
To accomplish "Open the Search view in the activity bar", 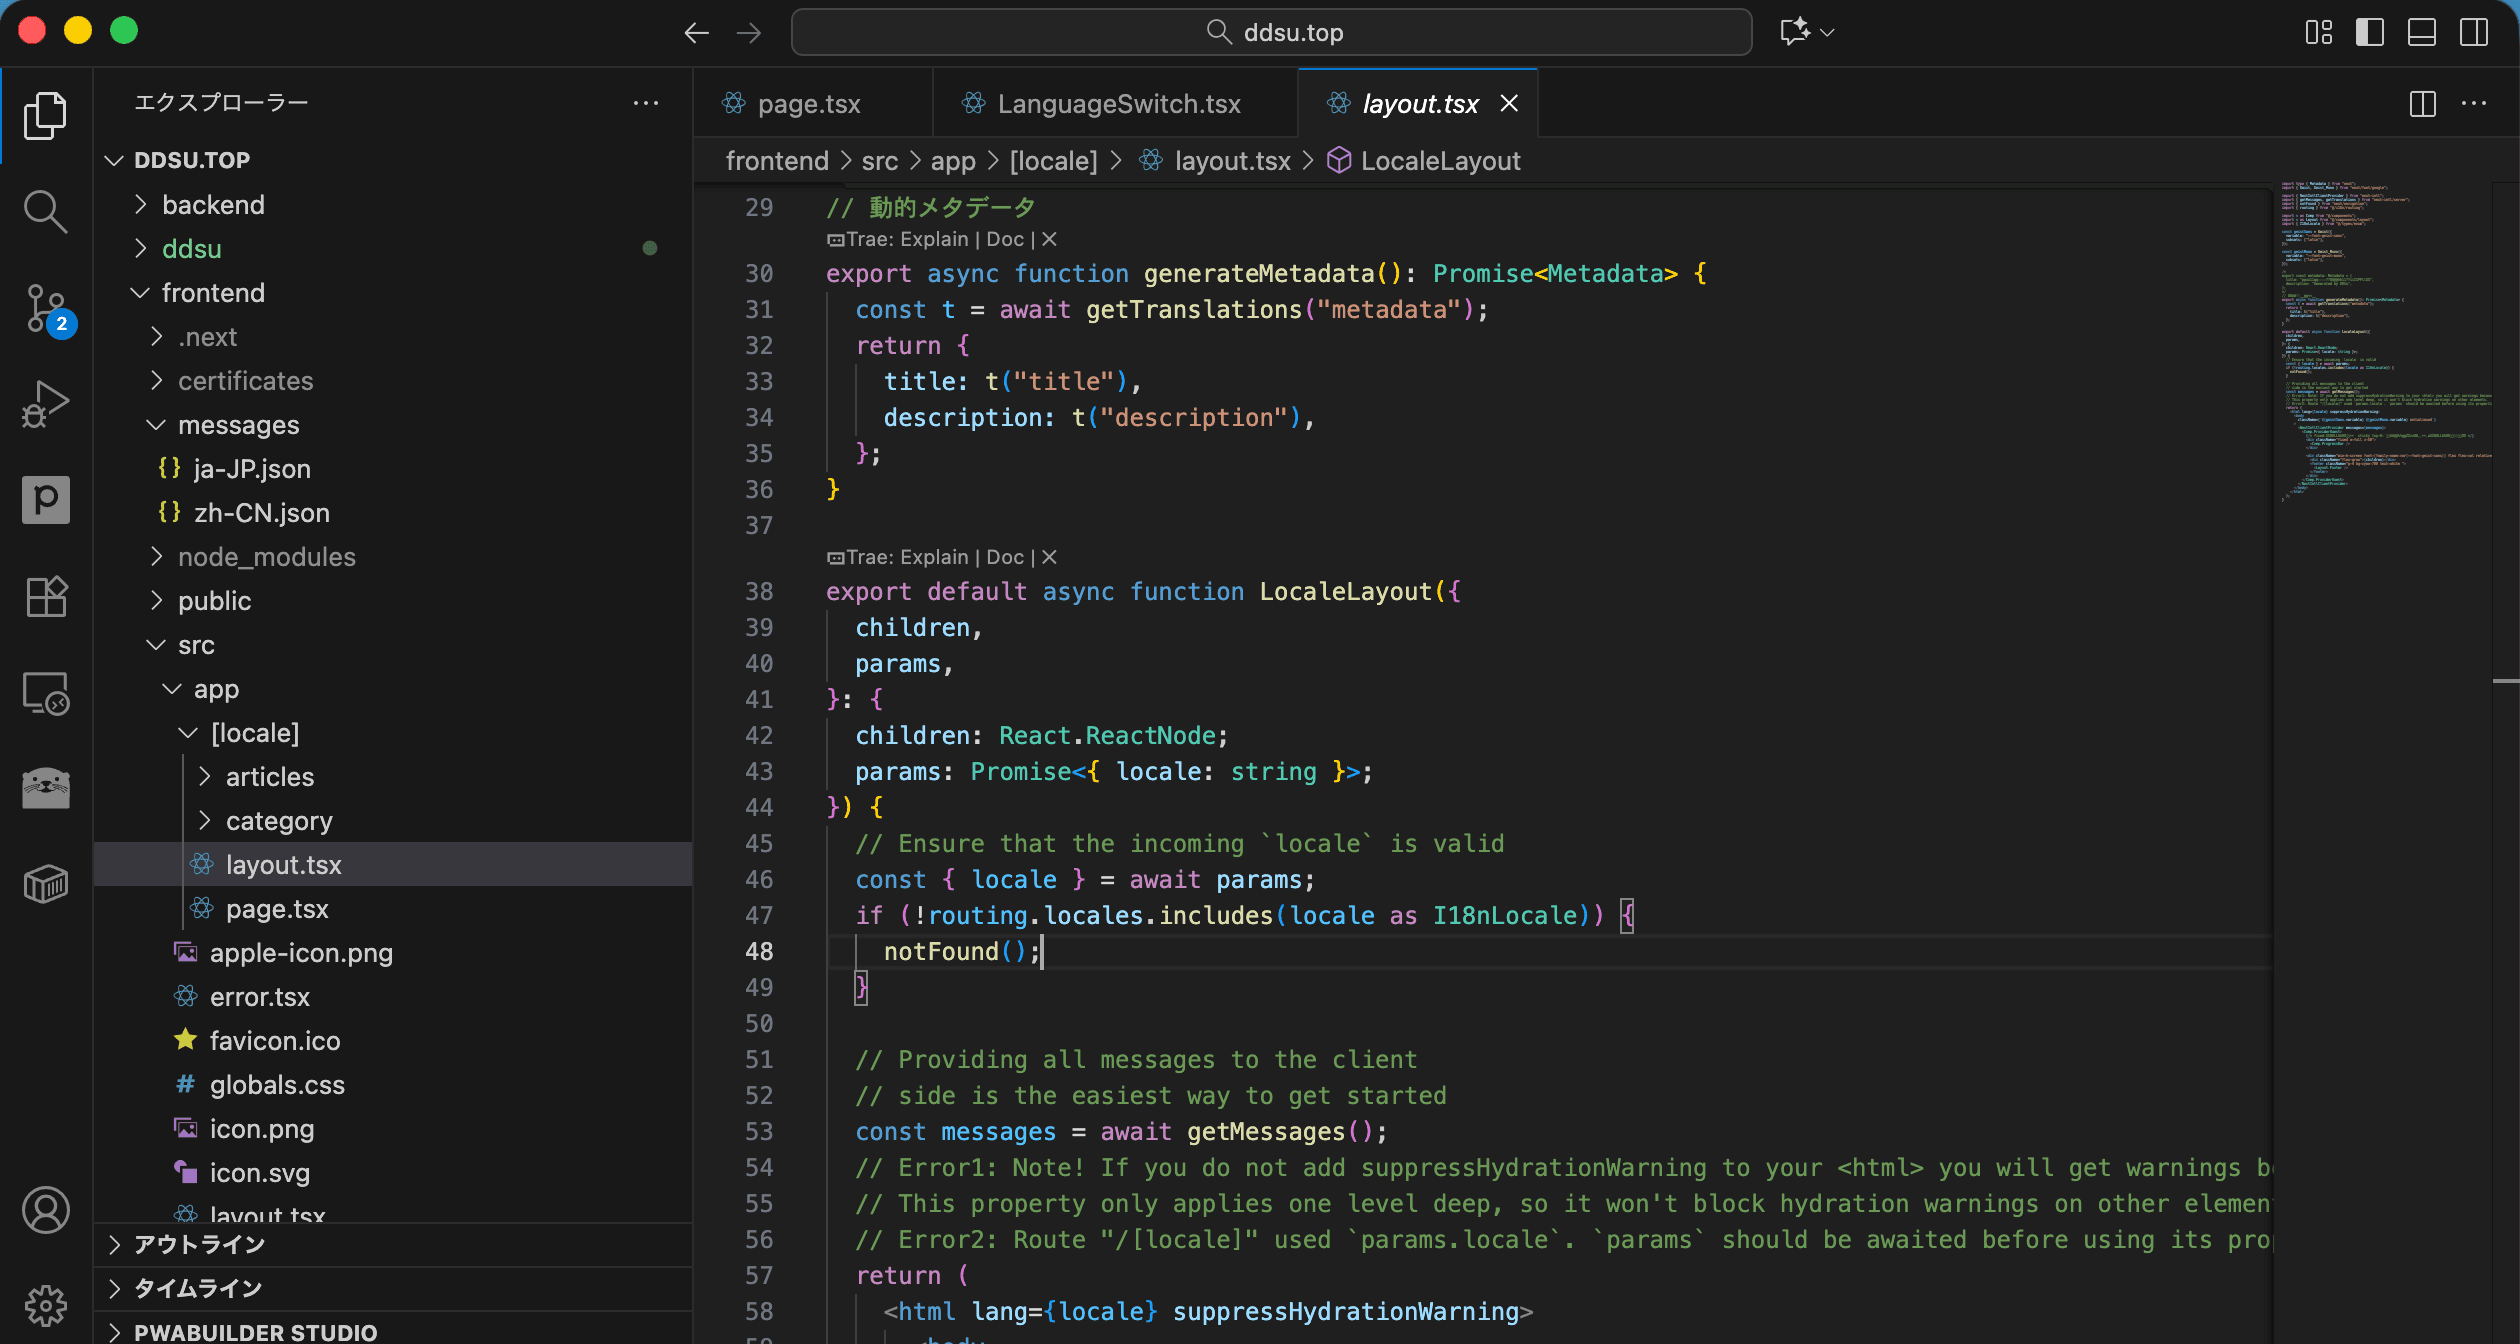I will click(x=45, y=211).
